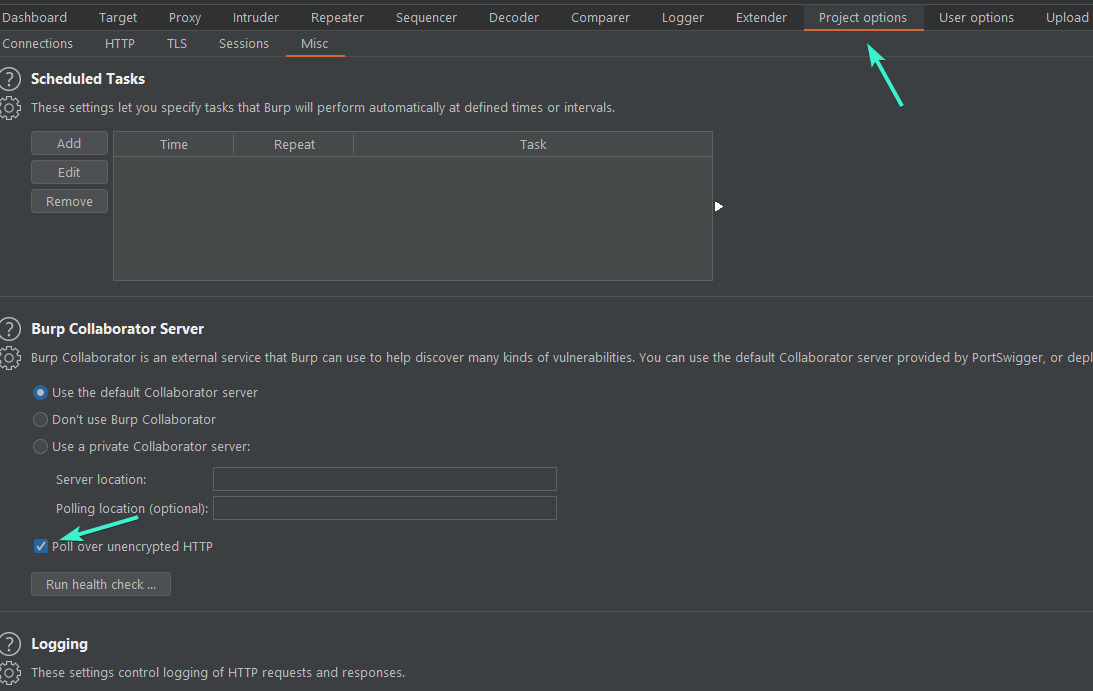Choose Don't use Burp Collaborator
Screen dimensions: 1093x691
39,419
